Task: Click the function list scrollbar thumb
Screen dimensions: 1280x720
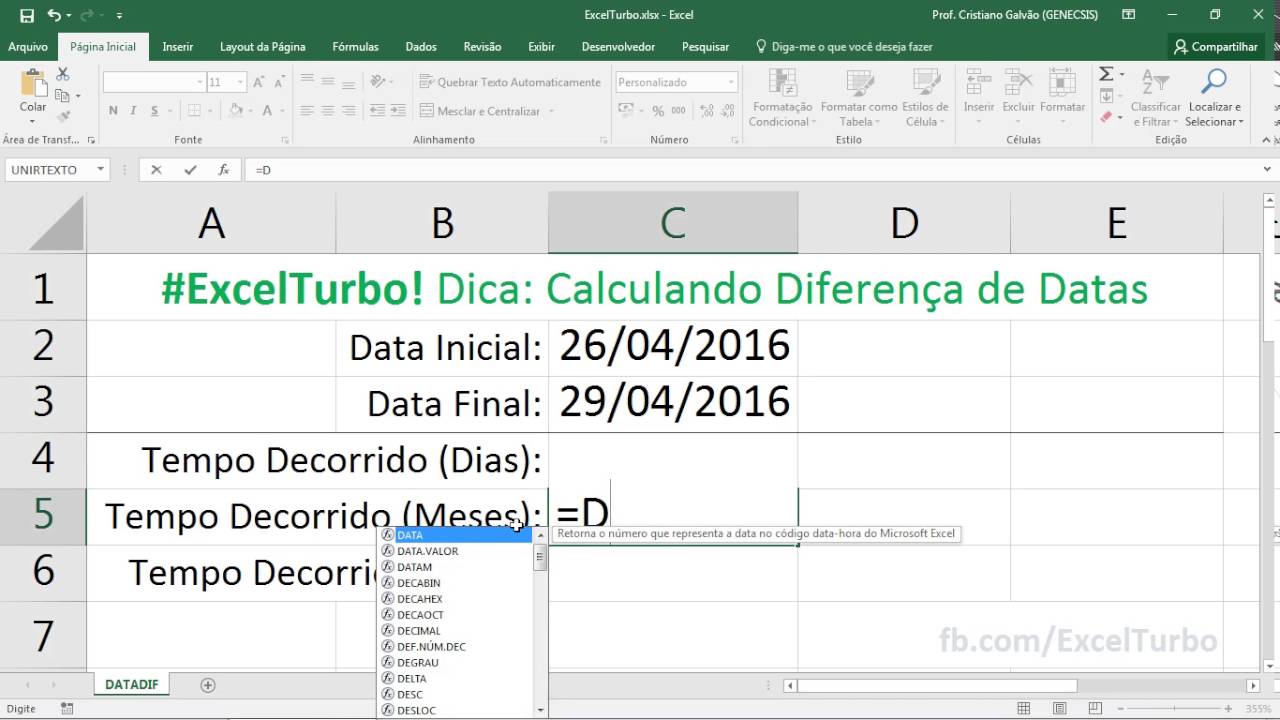Action: 541,558
